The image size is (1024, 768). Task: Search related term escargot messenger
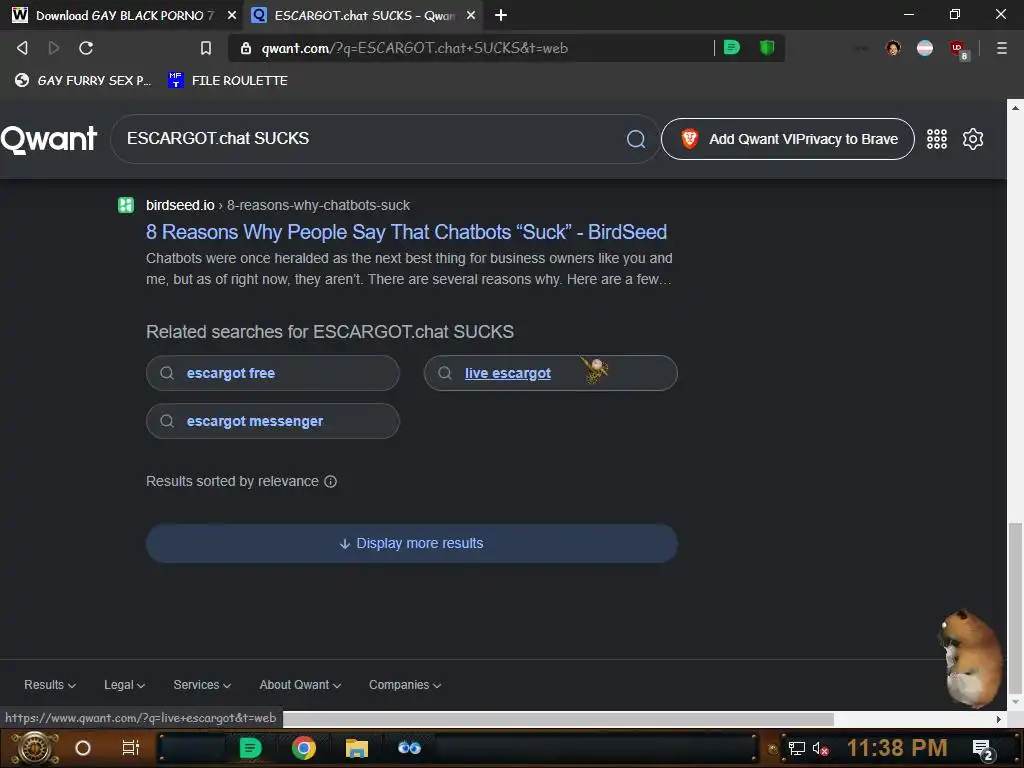click(272, 421)
